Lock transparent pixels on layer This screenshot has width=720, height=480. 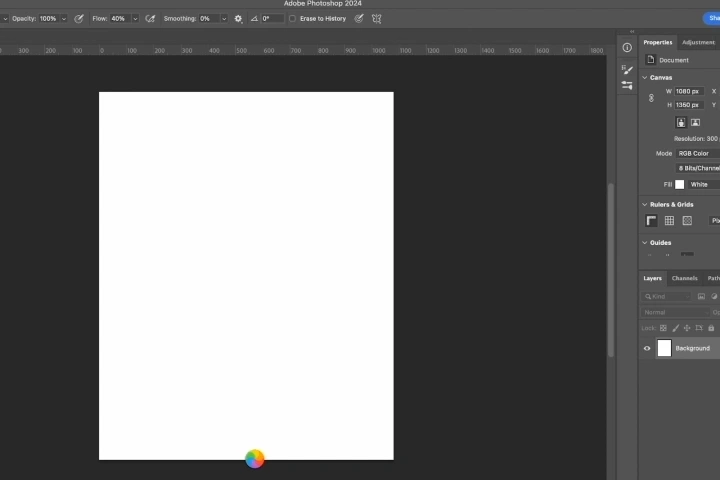point(664,328)
